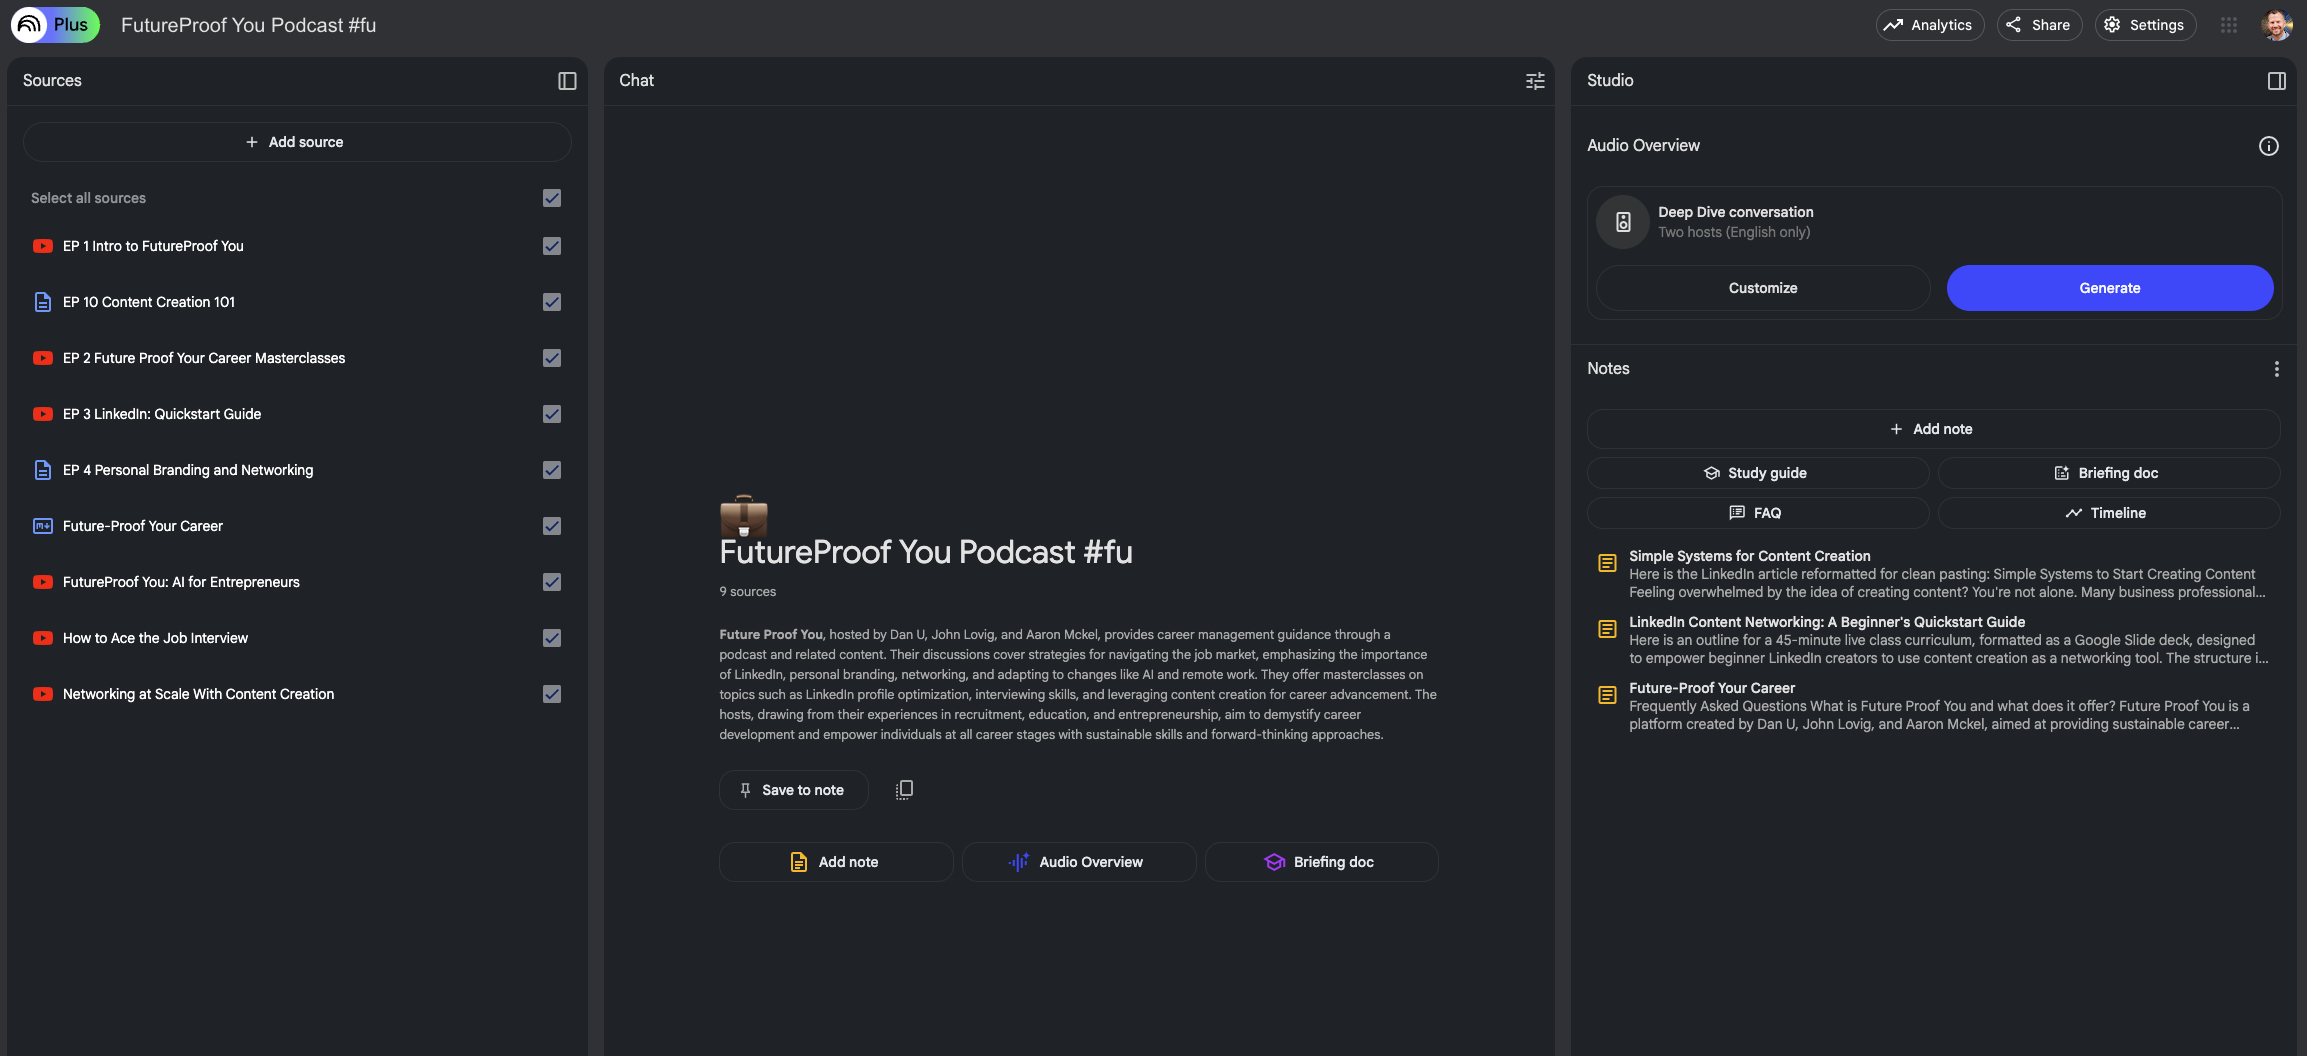Viewport: 2307px width, 1056px height.
Task: Click Add note chip in Chat
Action: tap(836, 862)
